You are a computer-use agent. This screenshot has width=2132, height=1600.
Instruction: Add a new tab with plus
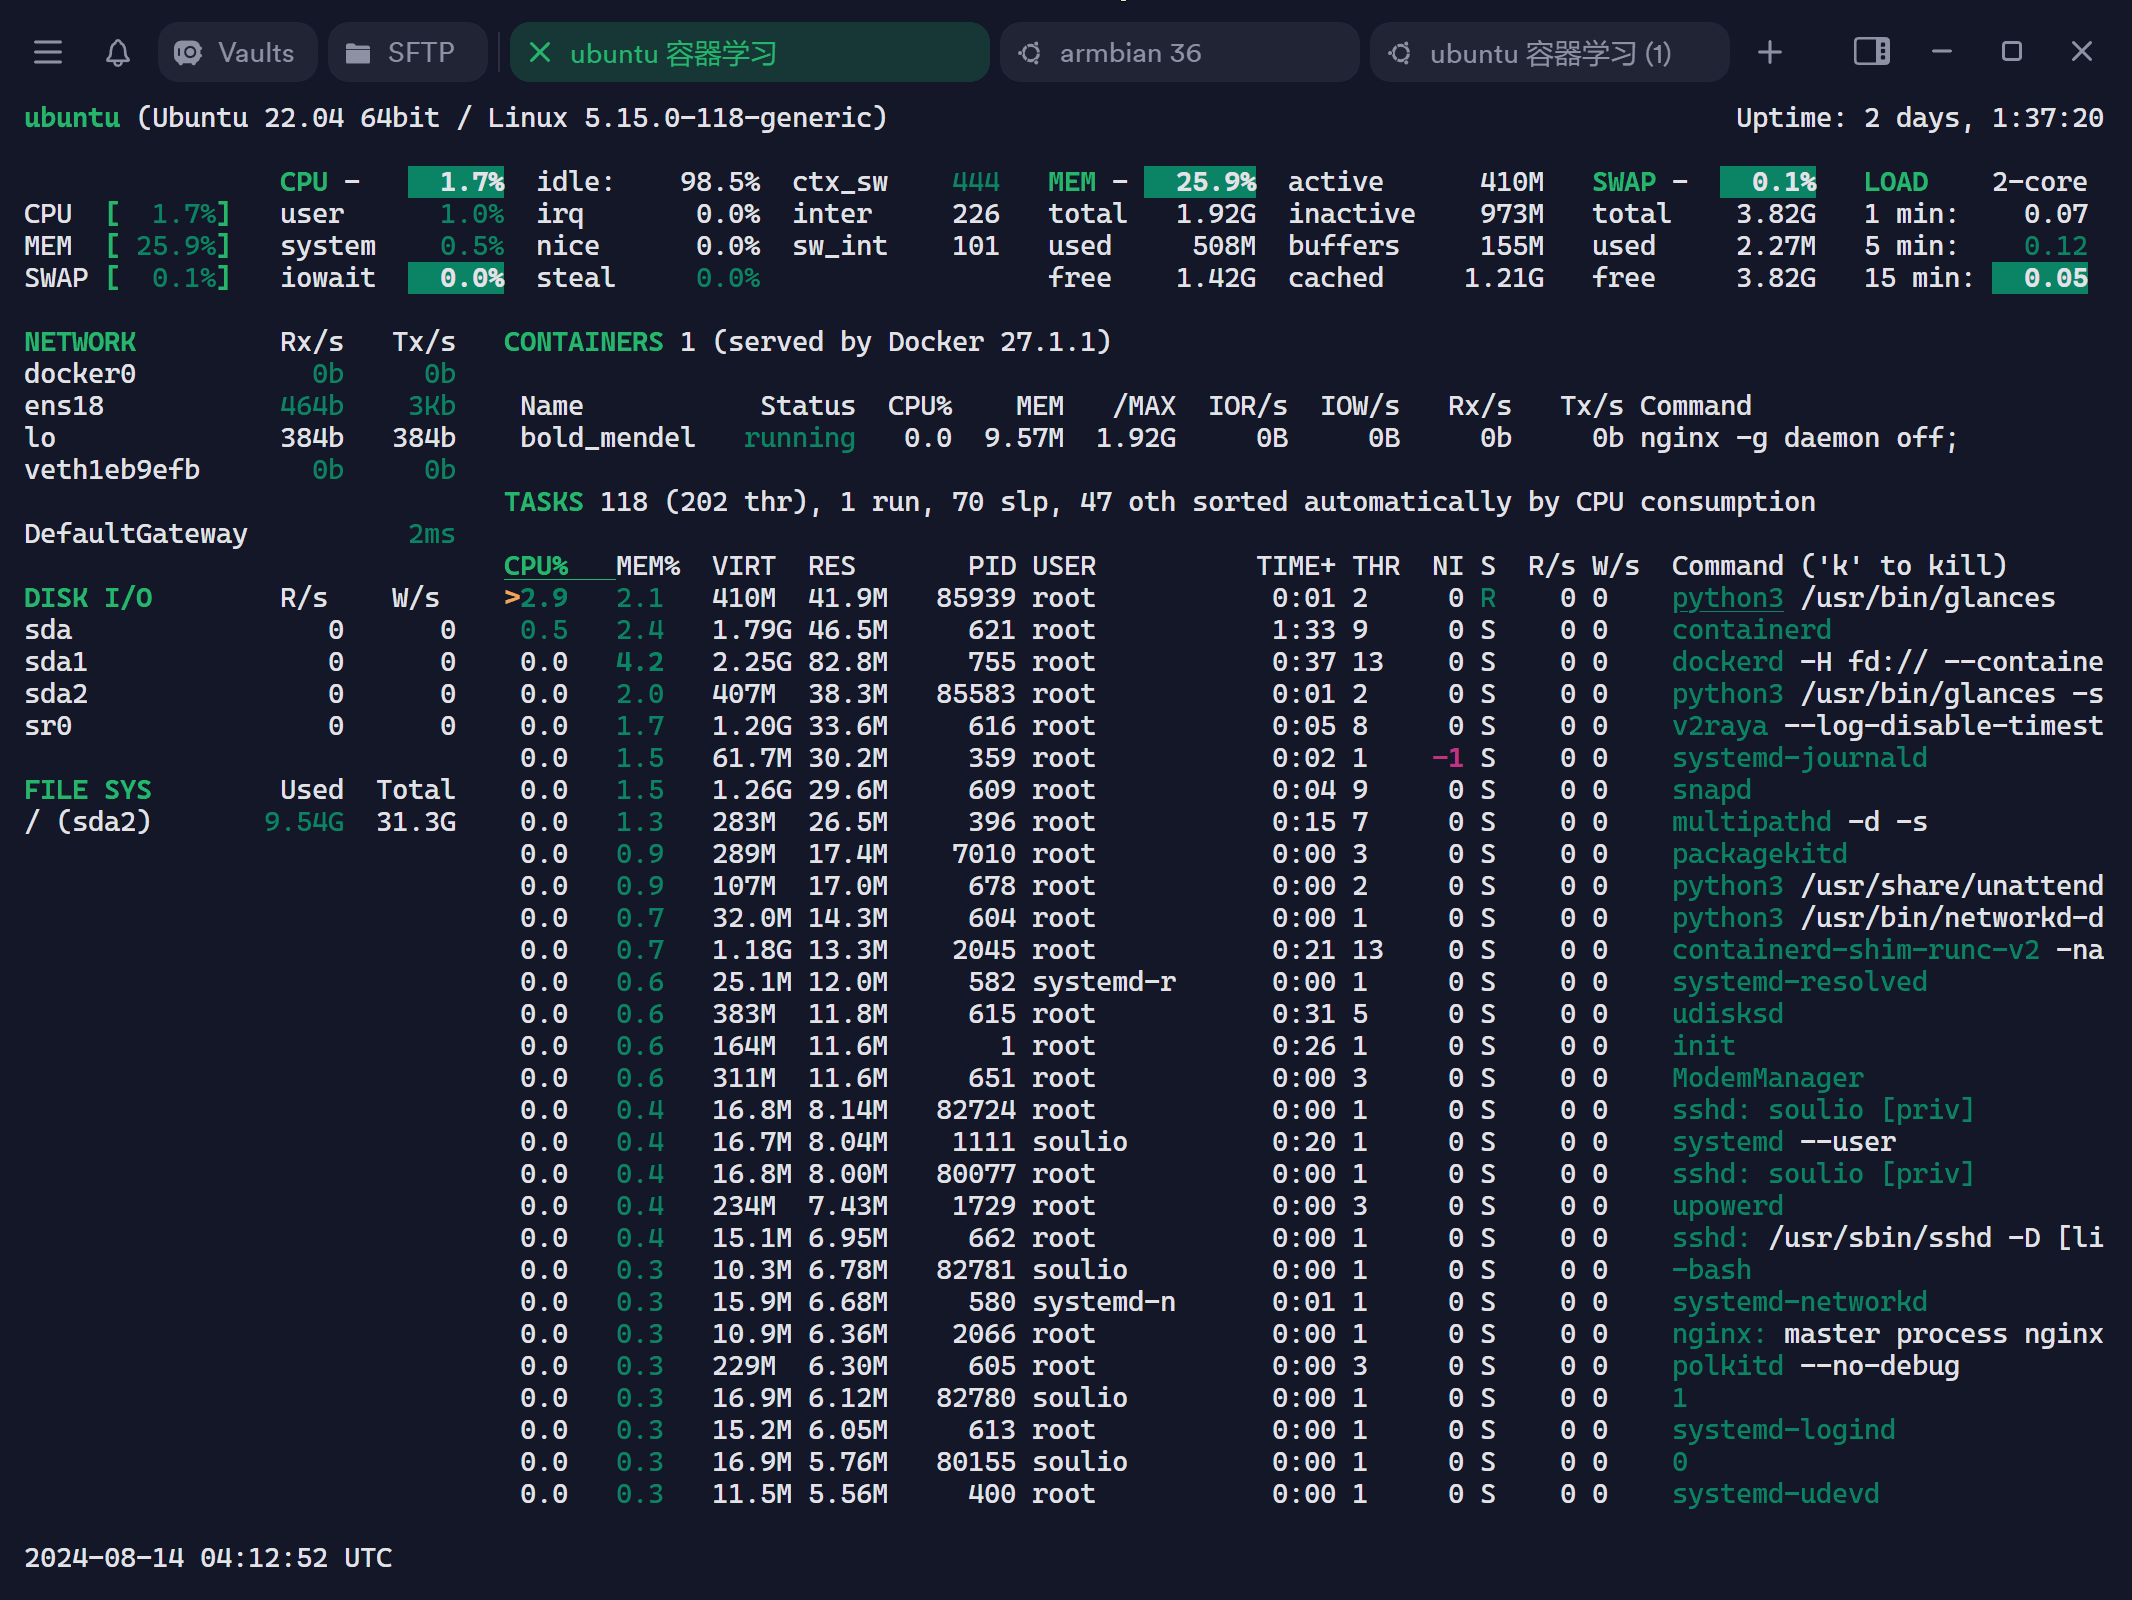point(1769,52)
